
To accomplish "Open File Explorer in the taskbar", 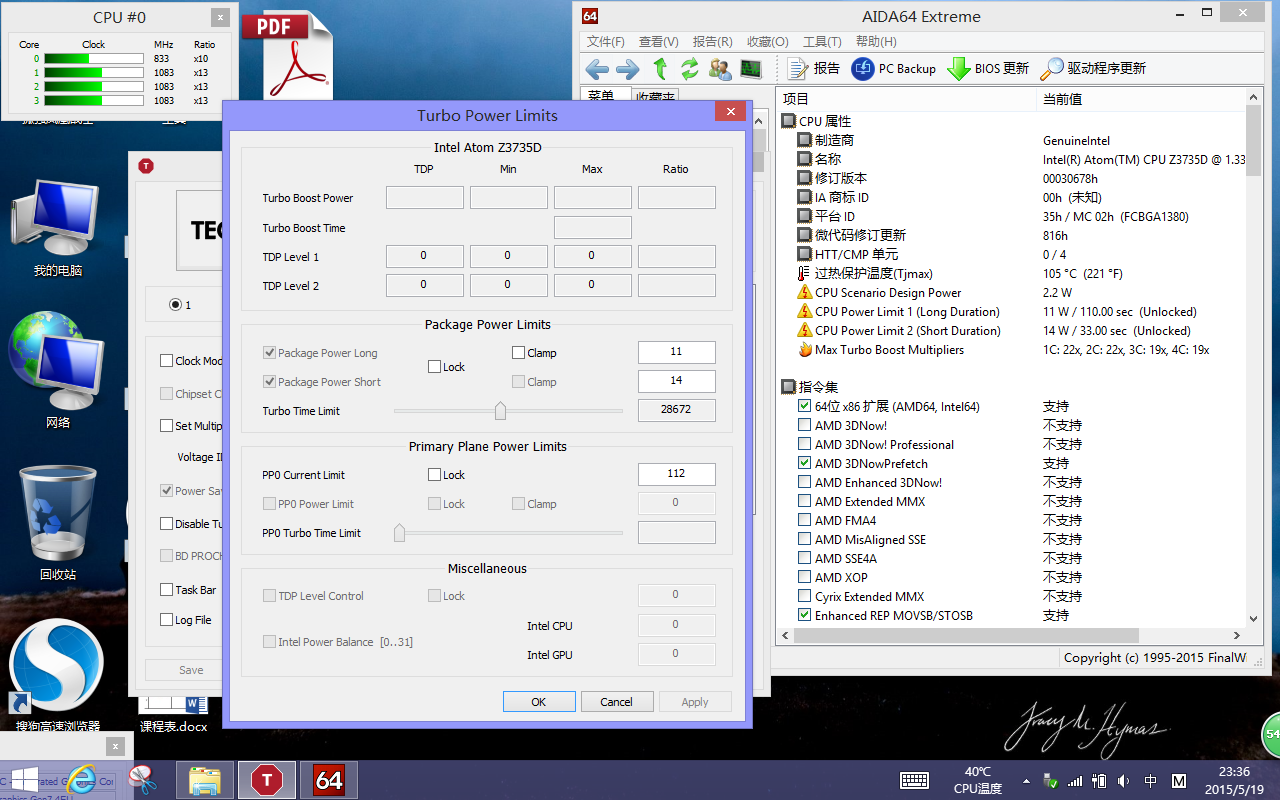I will [x=205, y=780].
